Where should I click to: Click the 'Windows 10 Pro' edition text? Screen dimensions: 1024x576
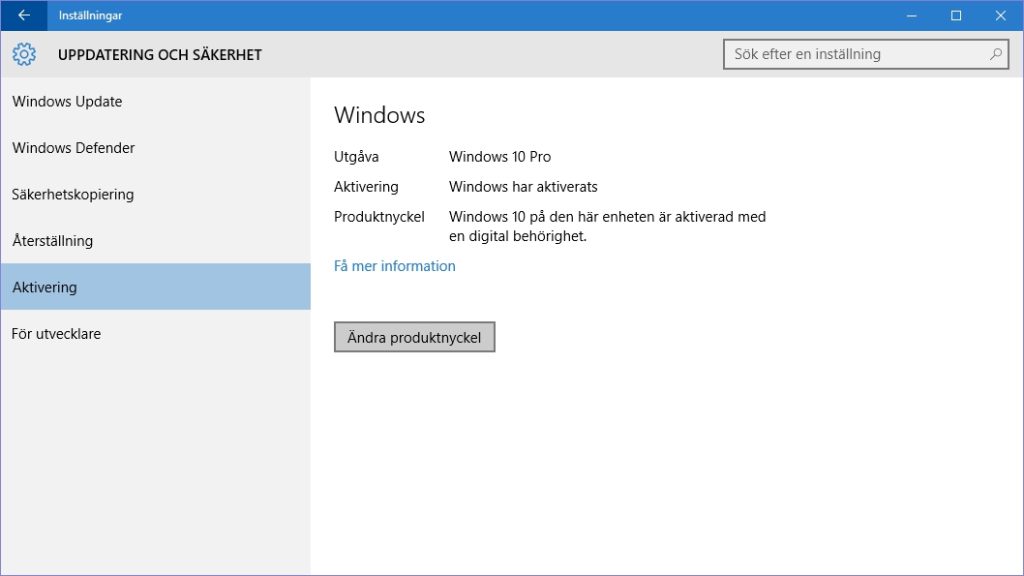pos(499,157)
